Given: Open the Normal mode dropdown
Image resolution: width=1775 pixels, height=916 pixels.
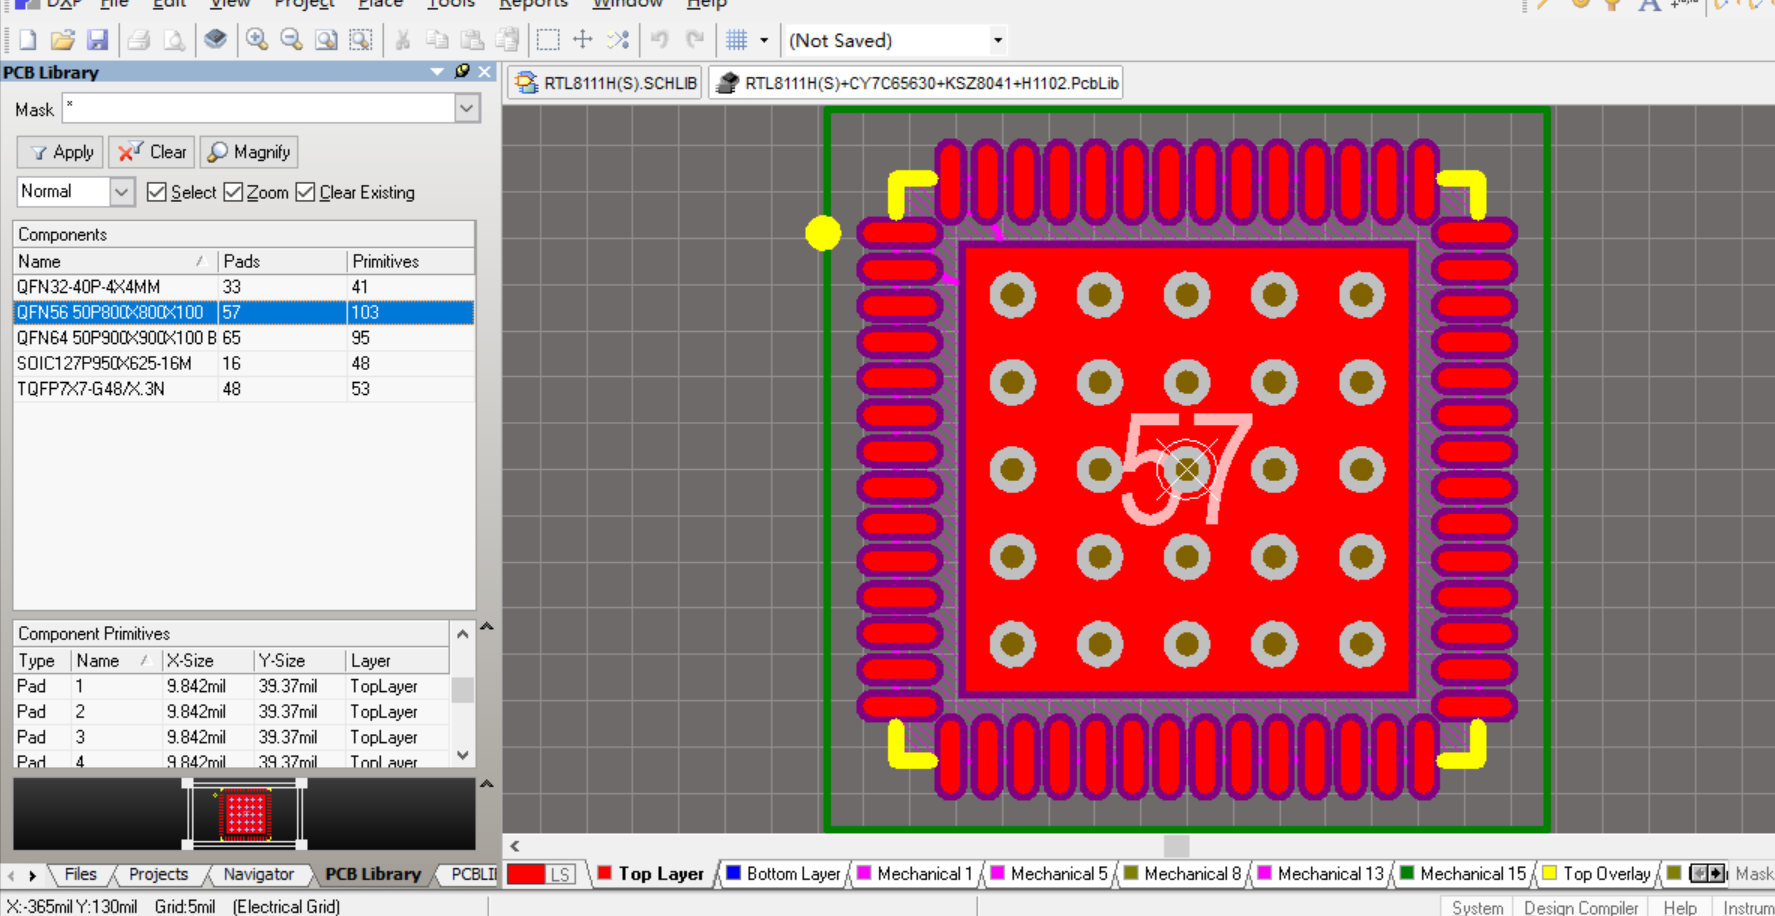Looking at the screenshot, I should click(x=122, y=191).
